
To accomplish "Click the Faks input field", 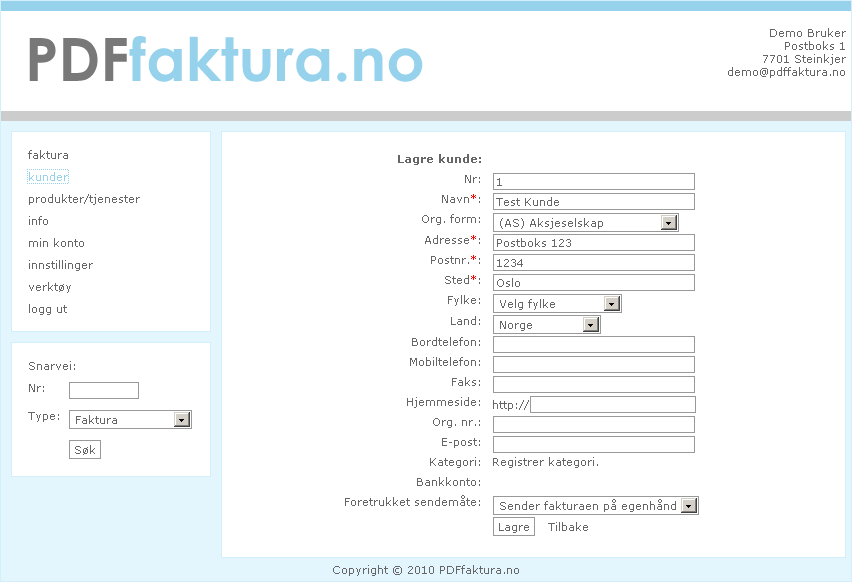I will click(x=594, y=385).
